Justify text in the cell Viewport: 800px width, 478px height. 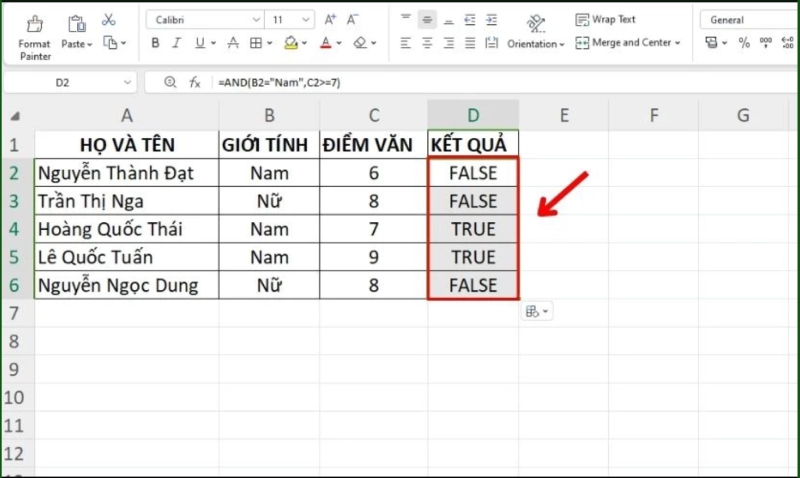click(470, 43)
